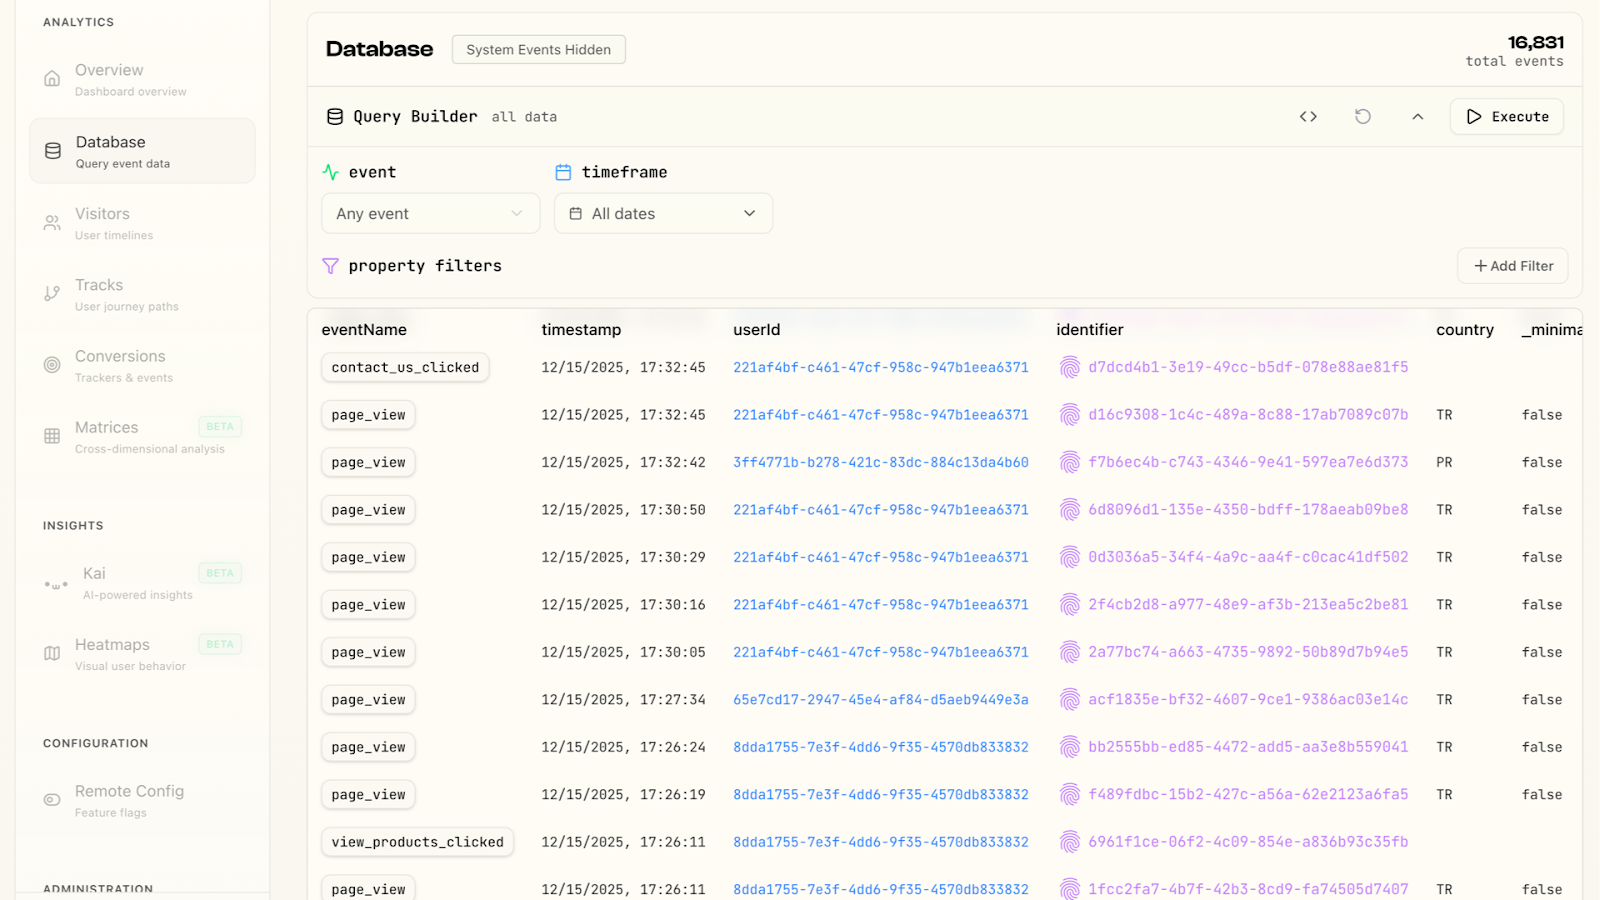Click the code view brackets icon

[1308, 117]
